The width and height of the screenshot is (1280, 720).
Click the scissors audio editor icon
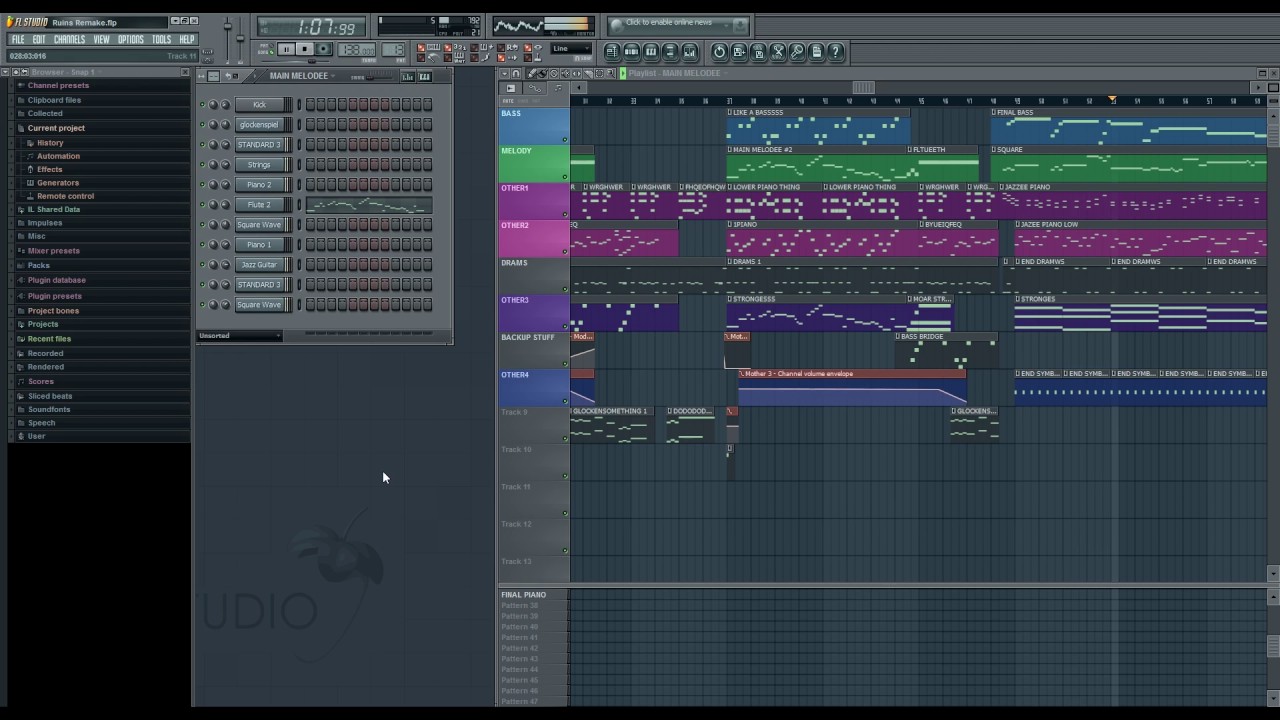point(778,52)
